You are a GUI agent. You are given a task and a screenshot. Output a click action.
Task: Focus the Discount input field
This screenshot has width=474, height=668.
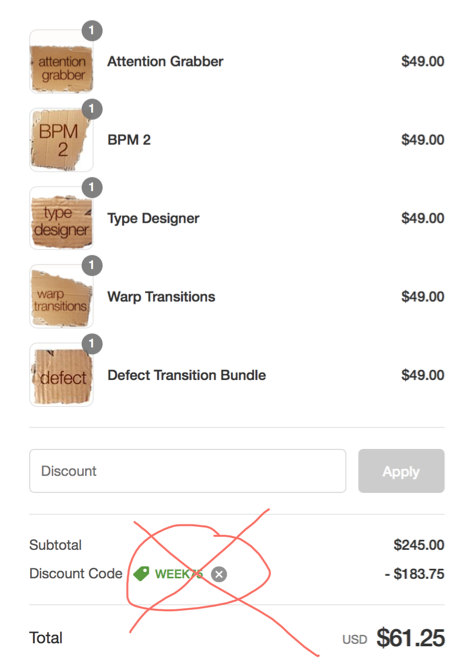coord(187,471)
